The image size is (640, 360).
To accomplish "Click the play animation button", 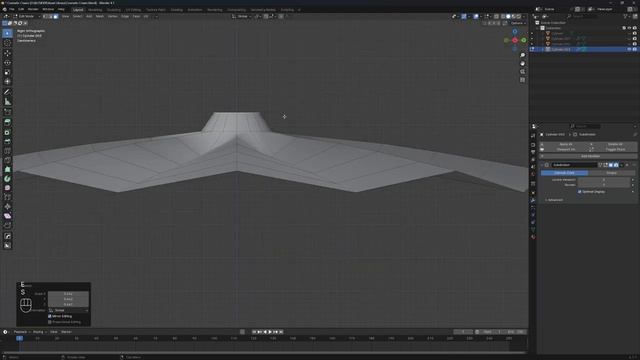I will [x=270, y=332].
